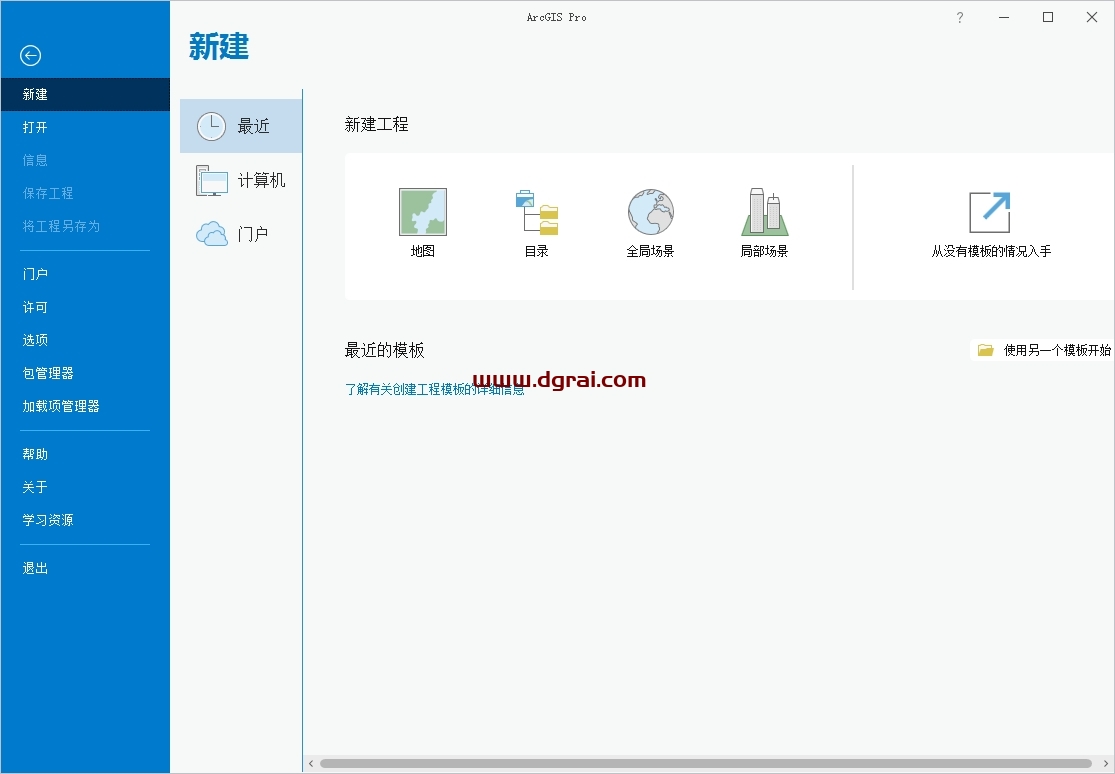Switch to the 计算机 tab label
Screen dimensions: 1115x774
click(x=262, y=180)
